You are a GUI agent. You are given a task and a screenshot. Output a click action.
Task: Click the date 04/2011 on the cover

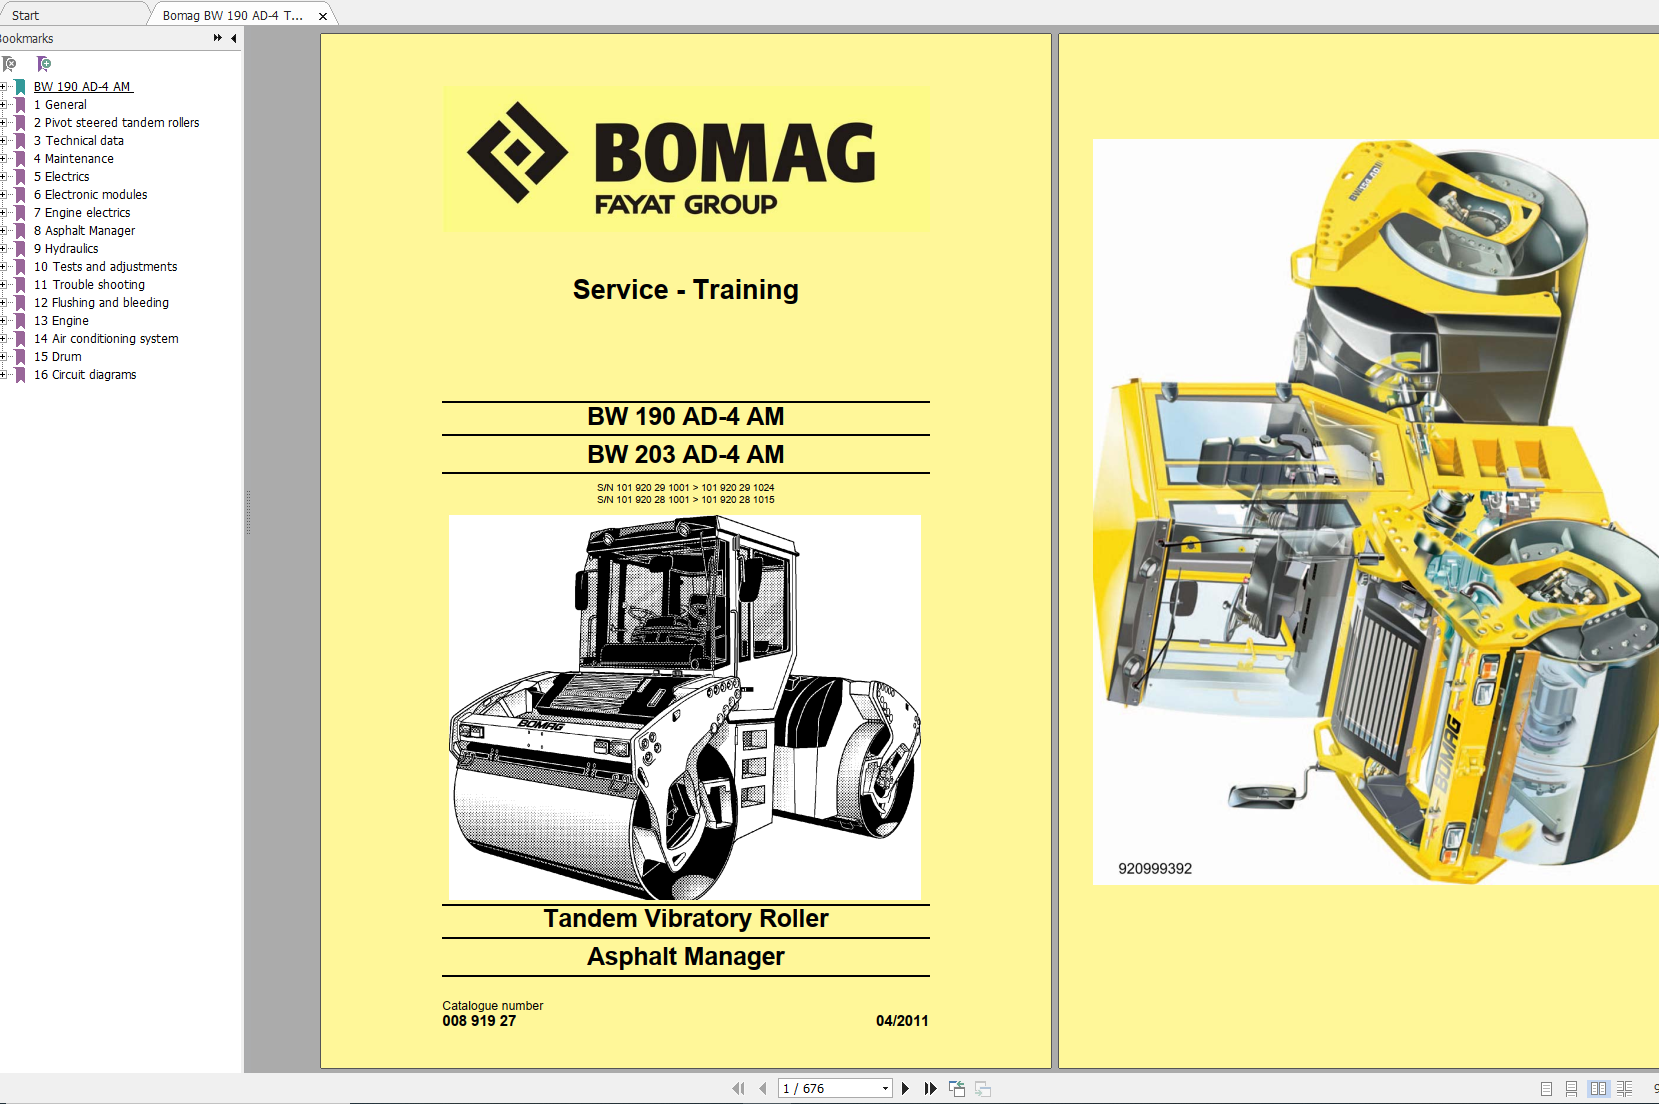[x=902, y=1021]
